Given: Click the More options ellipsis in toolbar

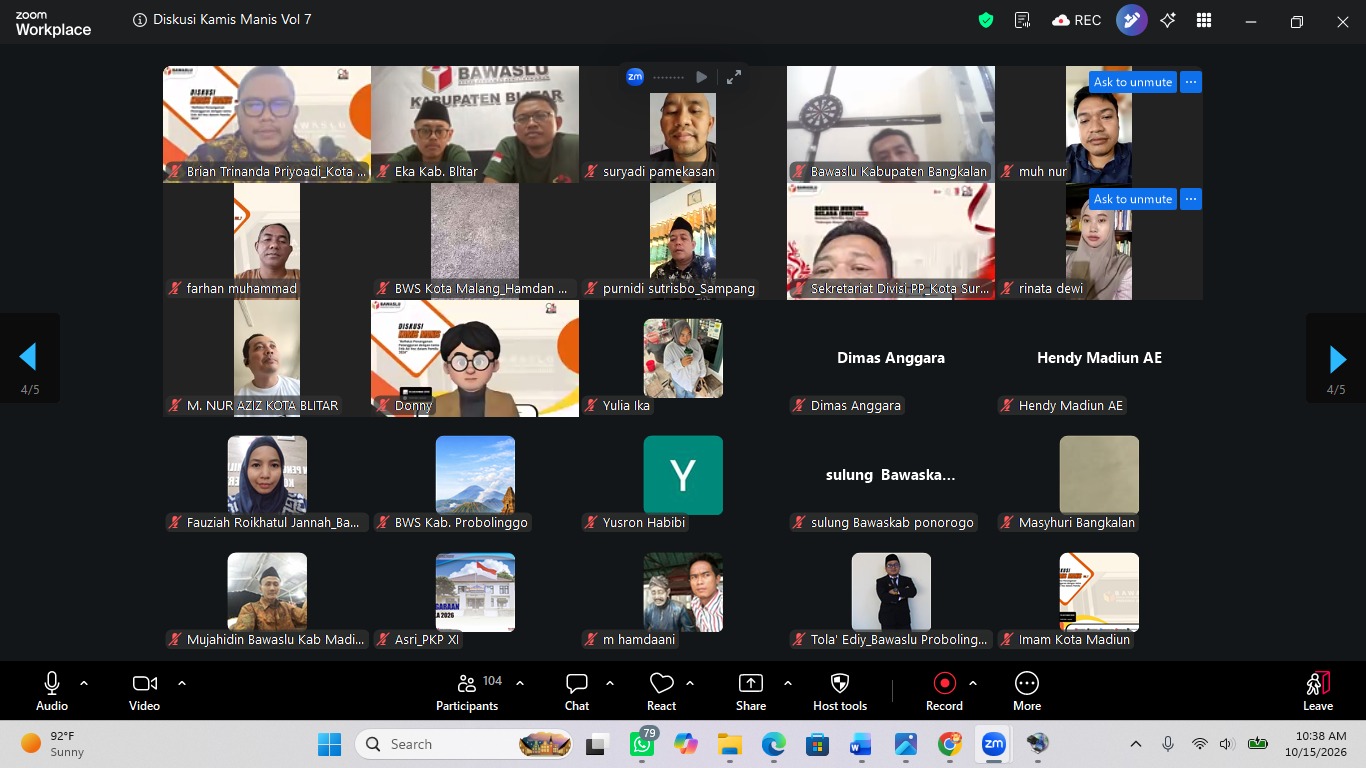Looking at the screenshot, I should [1027, 692].
